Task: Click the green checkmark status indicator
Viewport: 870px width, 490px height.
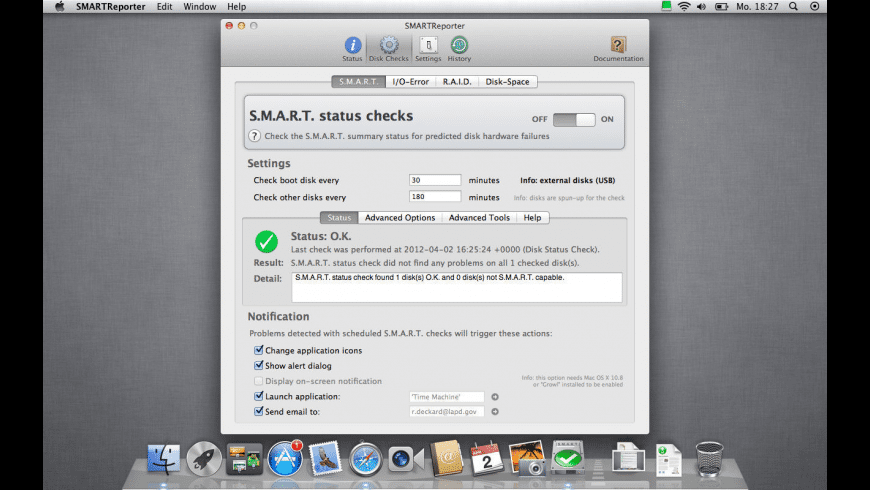Action: point(266,242)
